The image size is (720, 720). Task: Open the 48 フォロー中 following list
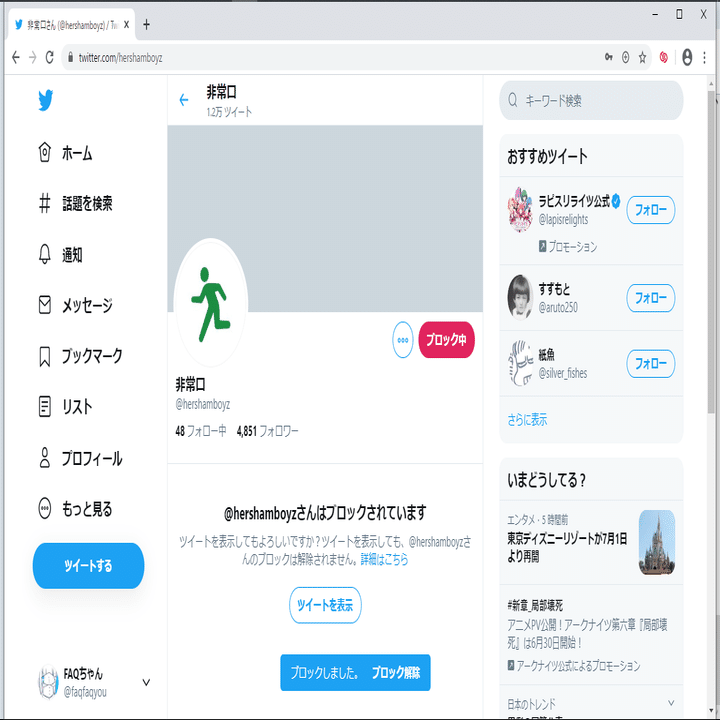[201, 431]
